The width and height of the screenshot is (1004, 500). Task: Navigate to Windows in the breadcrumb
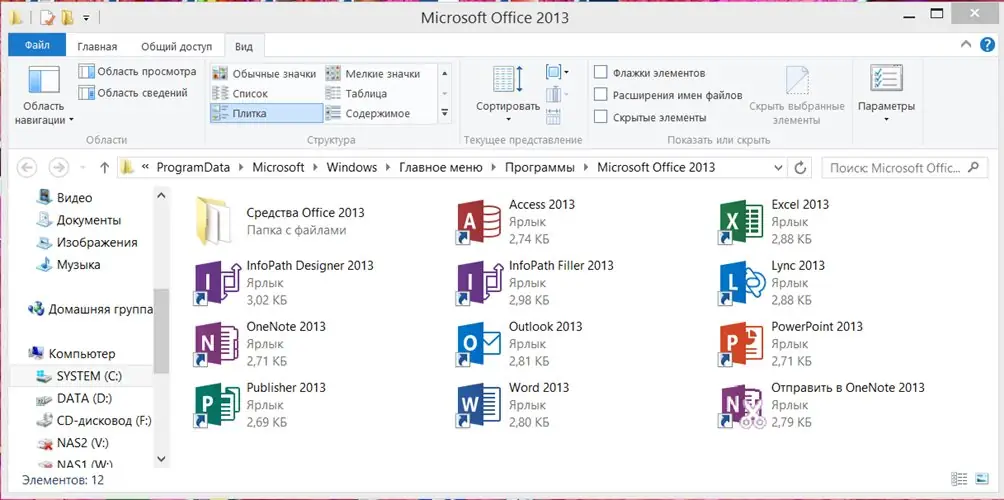coord(352,168)
